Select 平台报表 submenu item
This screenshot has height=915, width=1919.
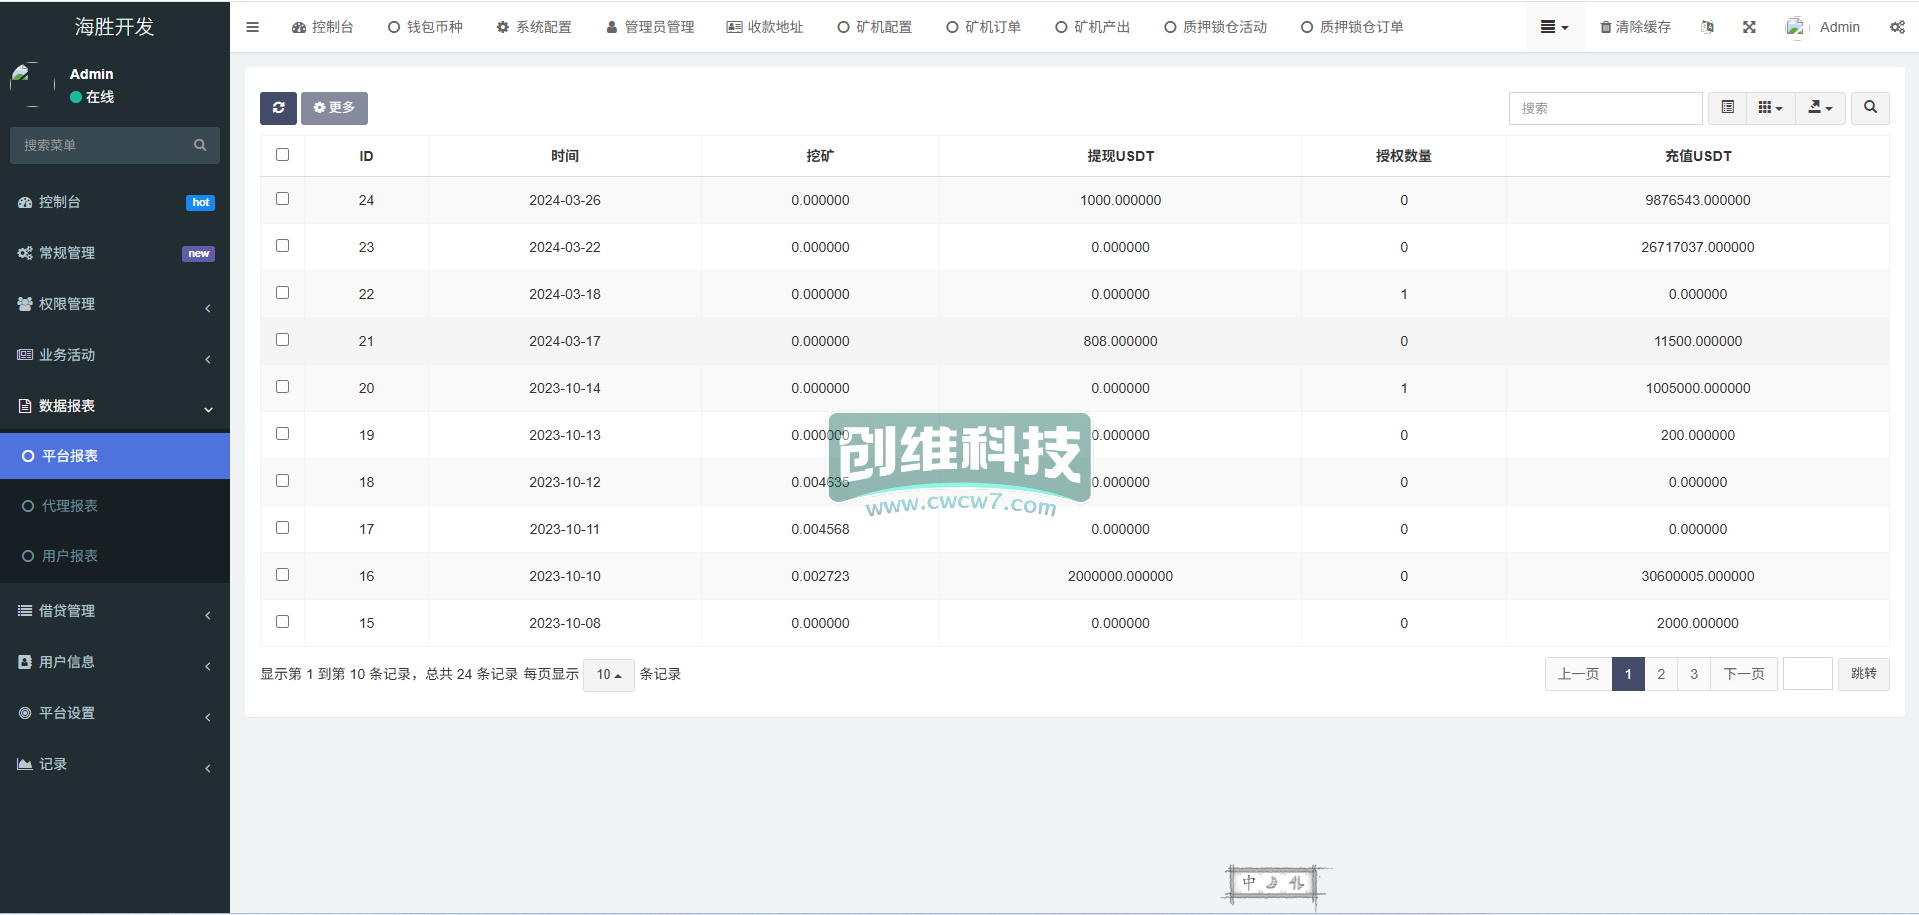click(x=115, y=456)
